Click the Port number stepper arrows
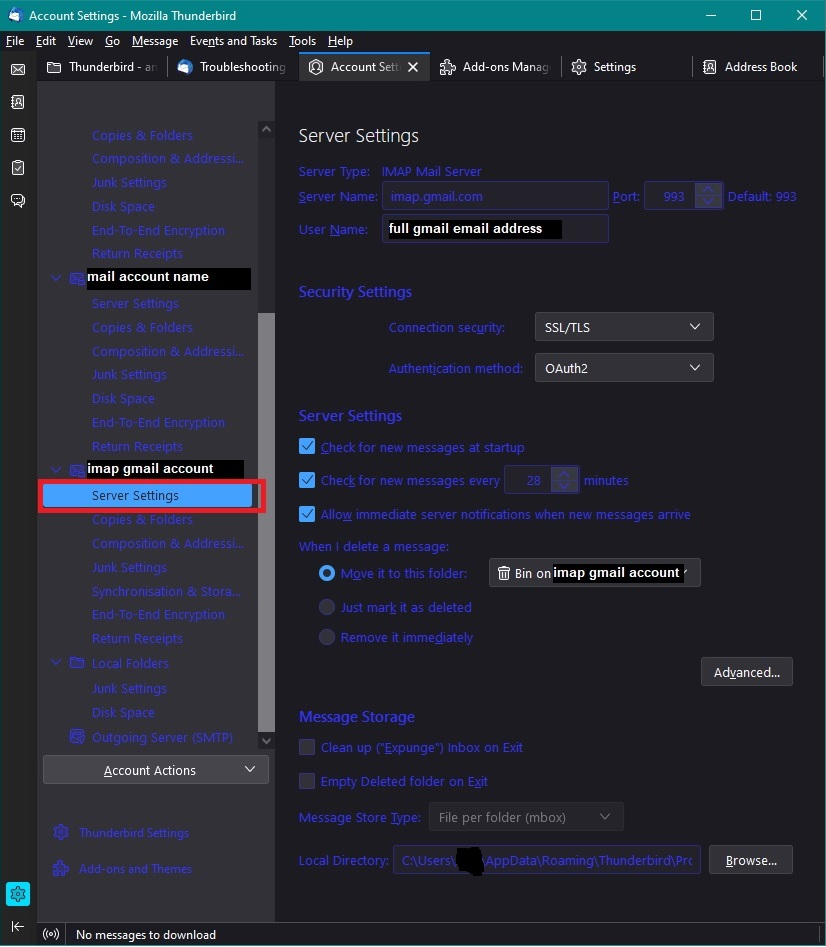 click(x=708, y=196)
